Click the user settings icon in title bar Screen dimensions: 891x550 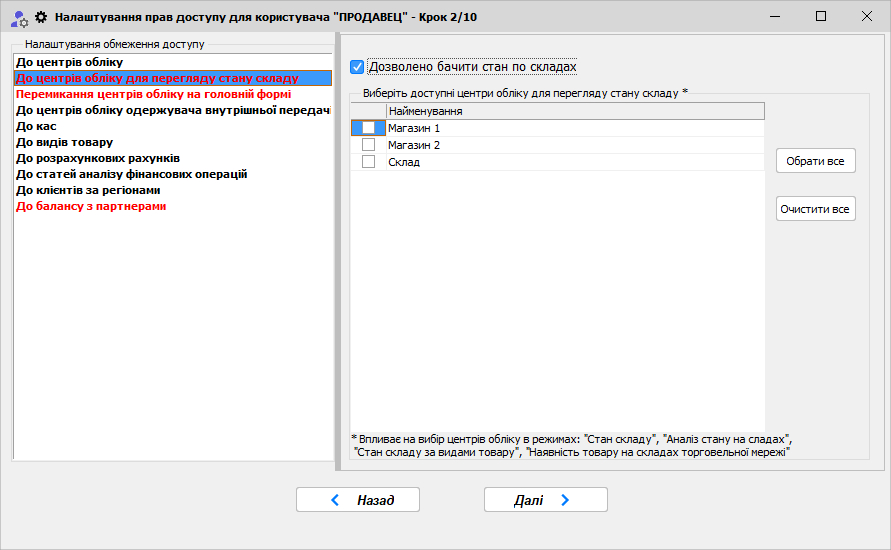[x=18, y=17]
